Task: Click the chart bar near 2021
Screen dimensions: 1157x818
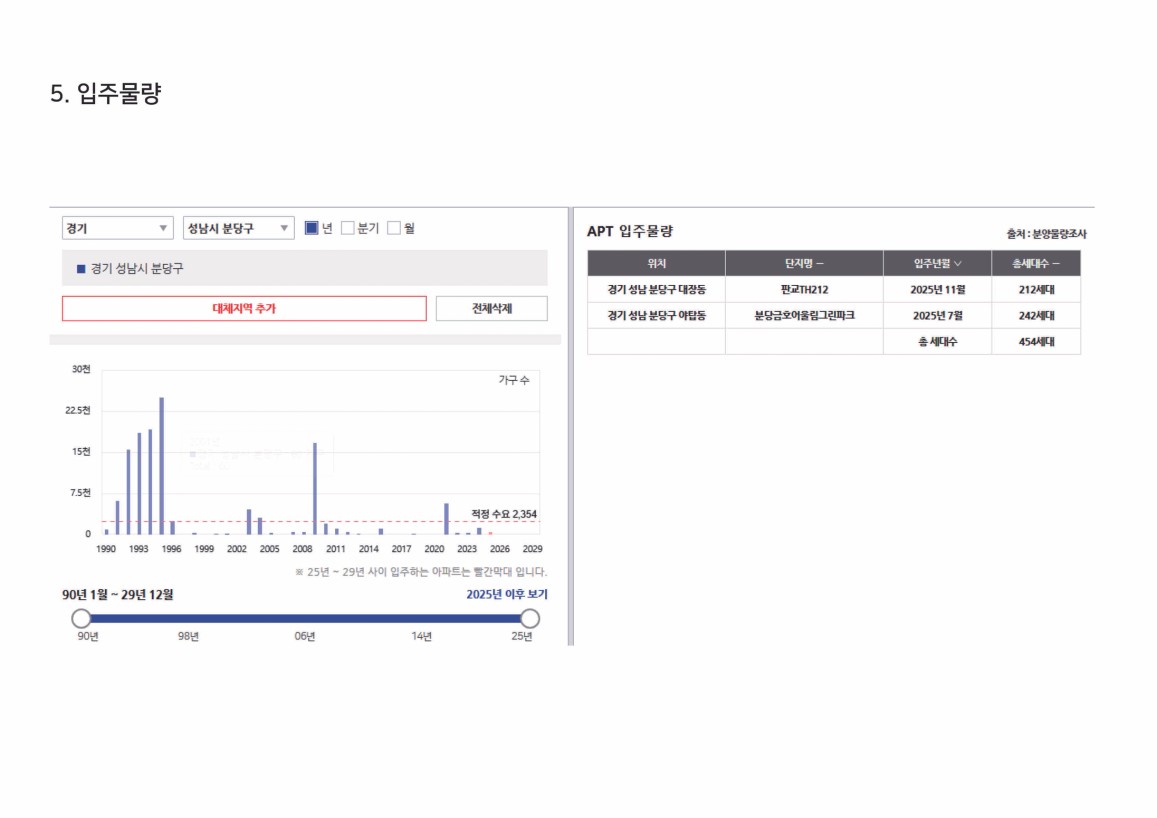Action: 446,519
